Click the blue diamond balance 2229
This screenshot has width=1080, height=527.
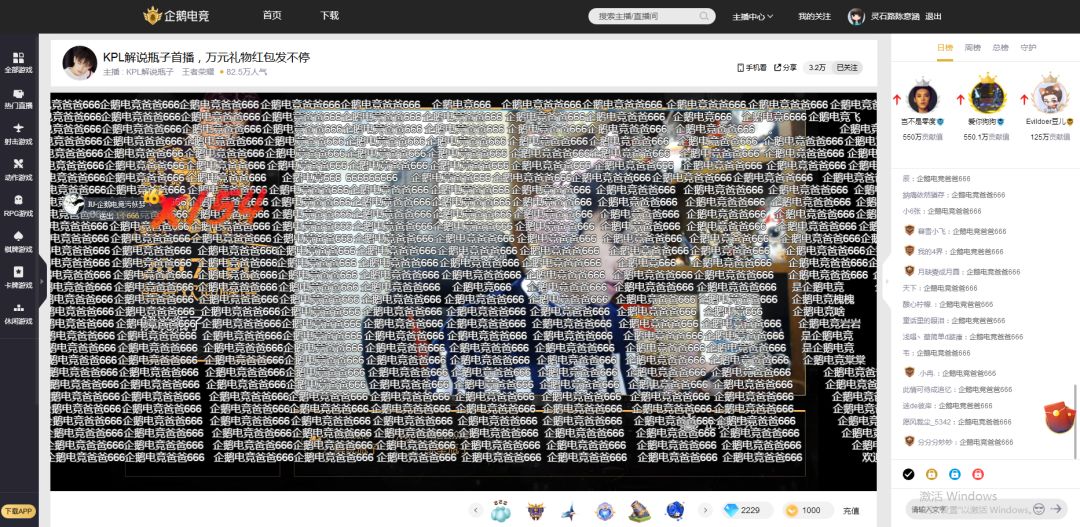[746, 510]
